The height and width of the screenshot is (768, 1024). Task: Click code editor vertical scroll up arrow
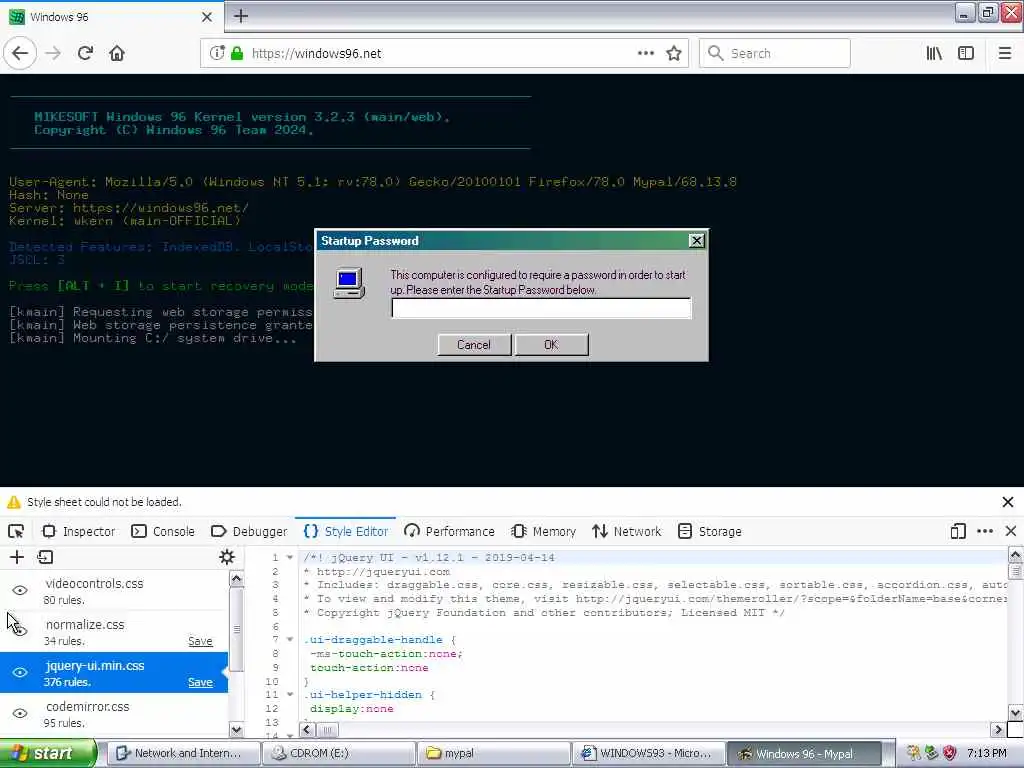click(x=1016, y=555)
